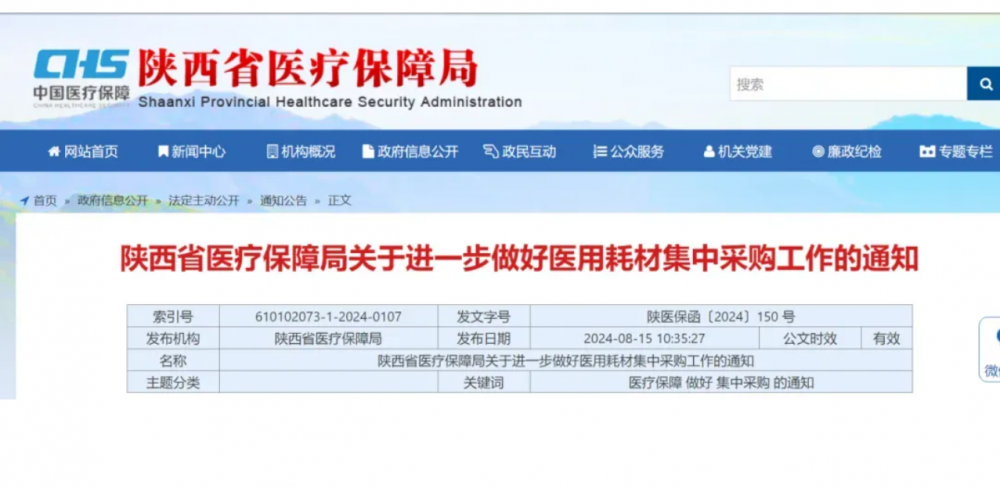The height and width of the screenshot is (487, 1000).
Task: Navigate to 法定主动公开 breadcrumb link
Action: tap(204, 200)
